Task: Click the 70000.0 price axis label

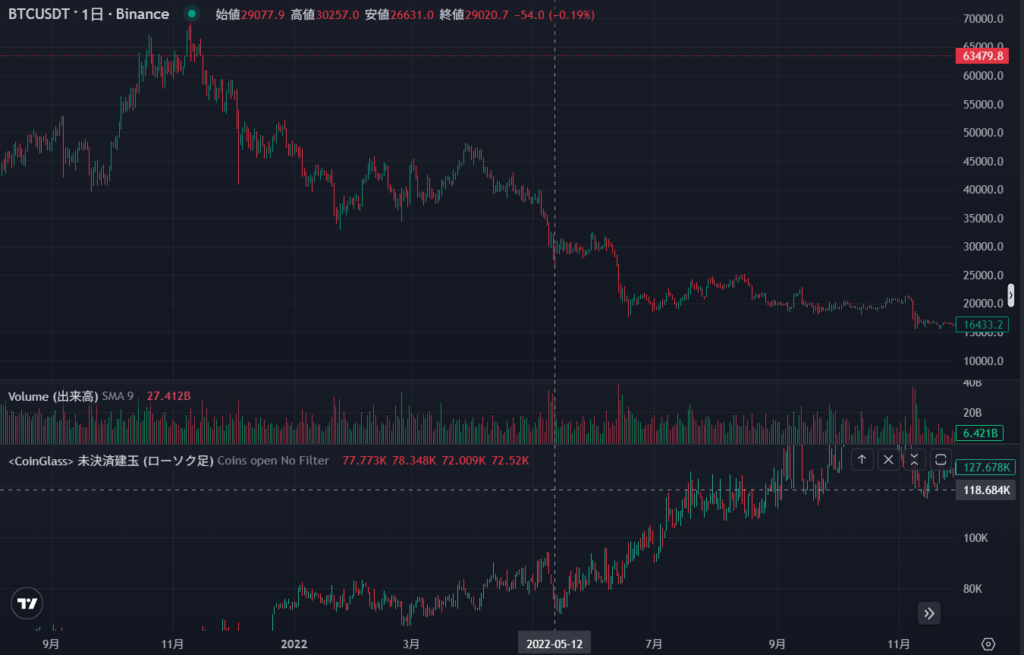Action: tap(983, 19)
